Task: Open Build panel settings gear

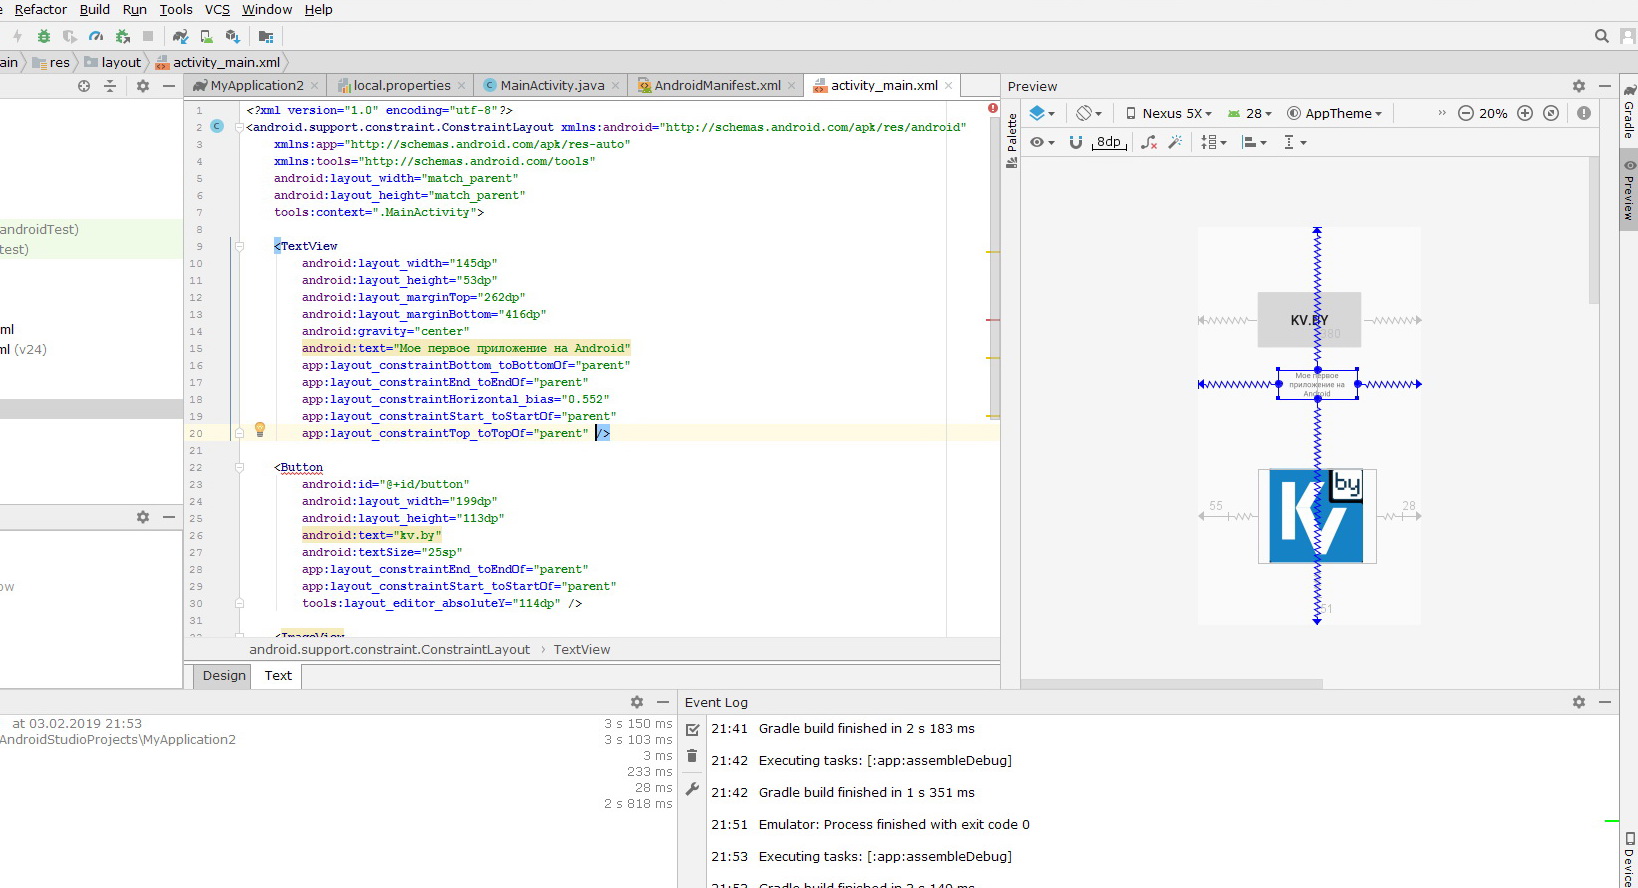Action: pos(637,702)
